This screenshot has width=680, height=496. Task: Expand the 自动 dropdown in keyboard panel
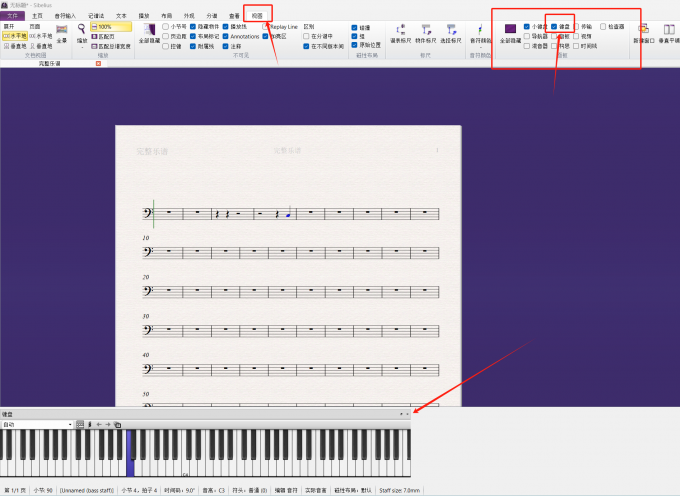70,425
